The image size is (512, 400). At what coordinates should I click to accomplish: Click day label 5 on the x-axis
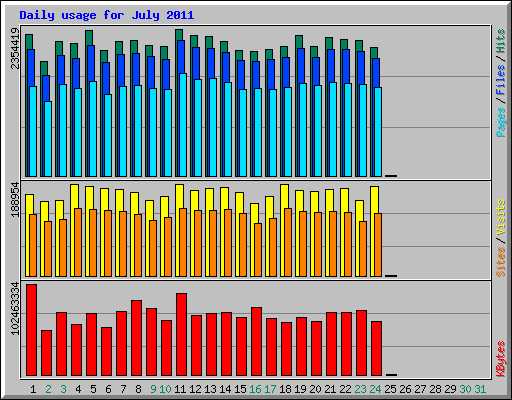click(93, 389)
